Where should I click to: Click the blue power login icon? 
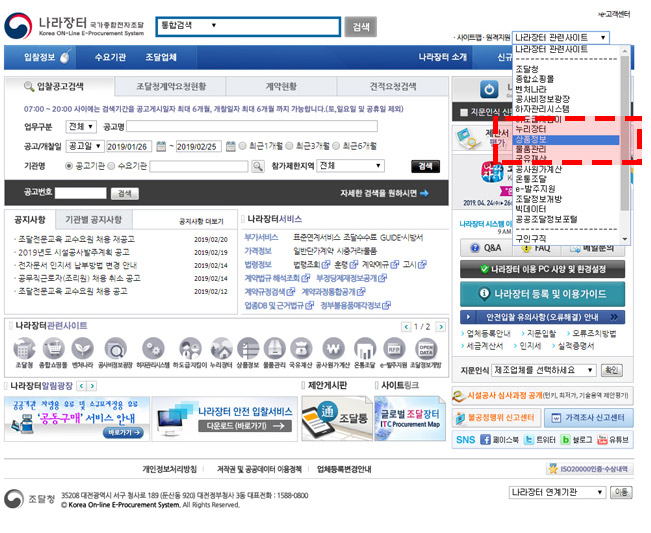pos(489,89)
